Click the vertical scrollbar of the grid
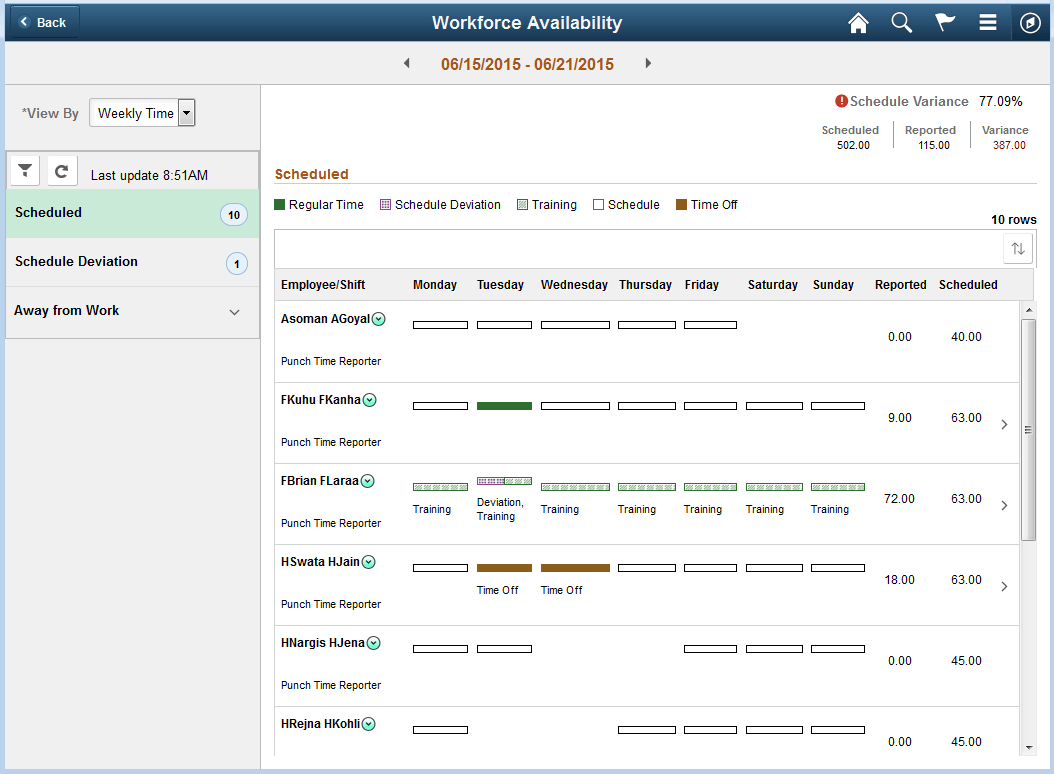Viewport: 1054px width, 774px height. [x=1030, y=430]
